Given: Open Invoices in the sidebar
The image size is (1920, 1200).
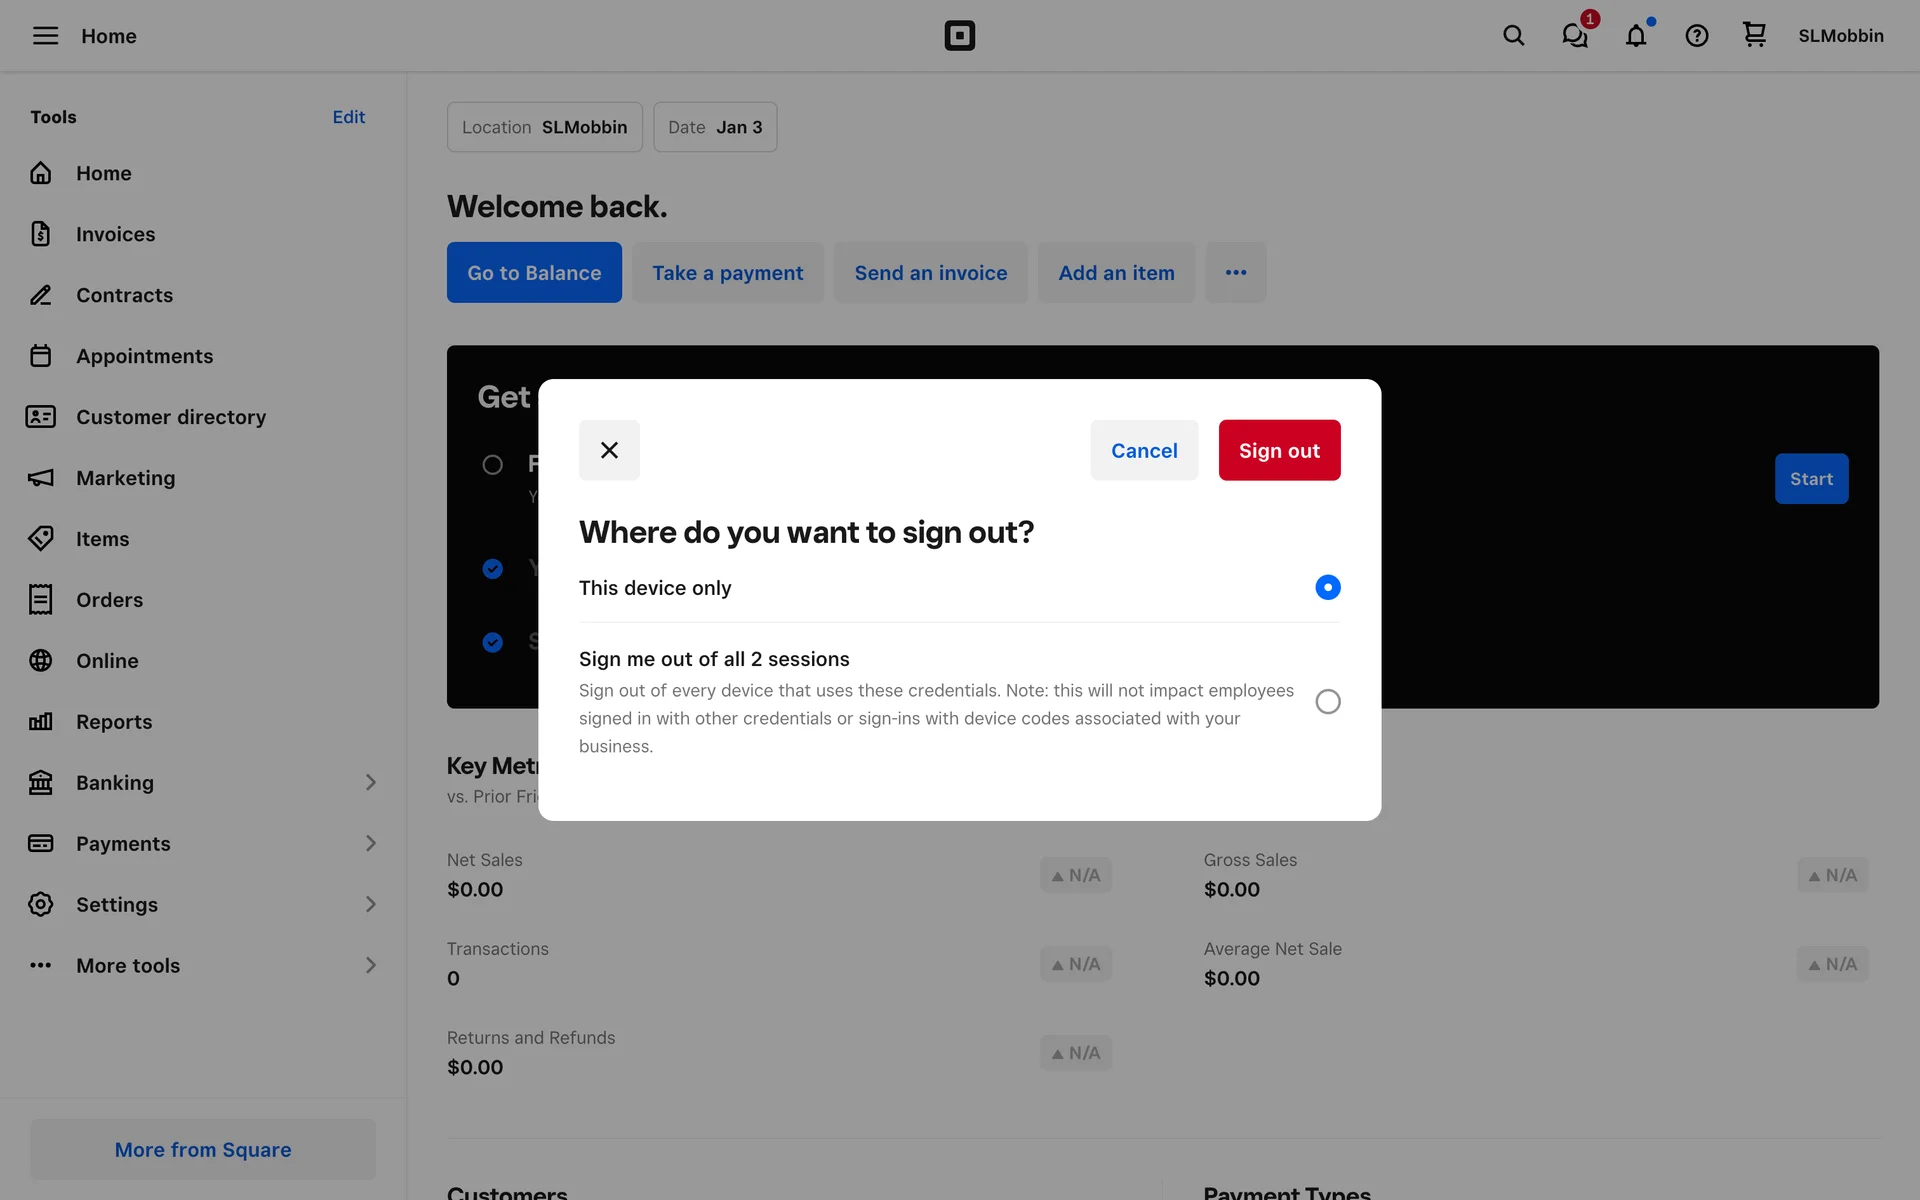Looking at the screenshot, I should [115, 234].
